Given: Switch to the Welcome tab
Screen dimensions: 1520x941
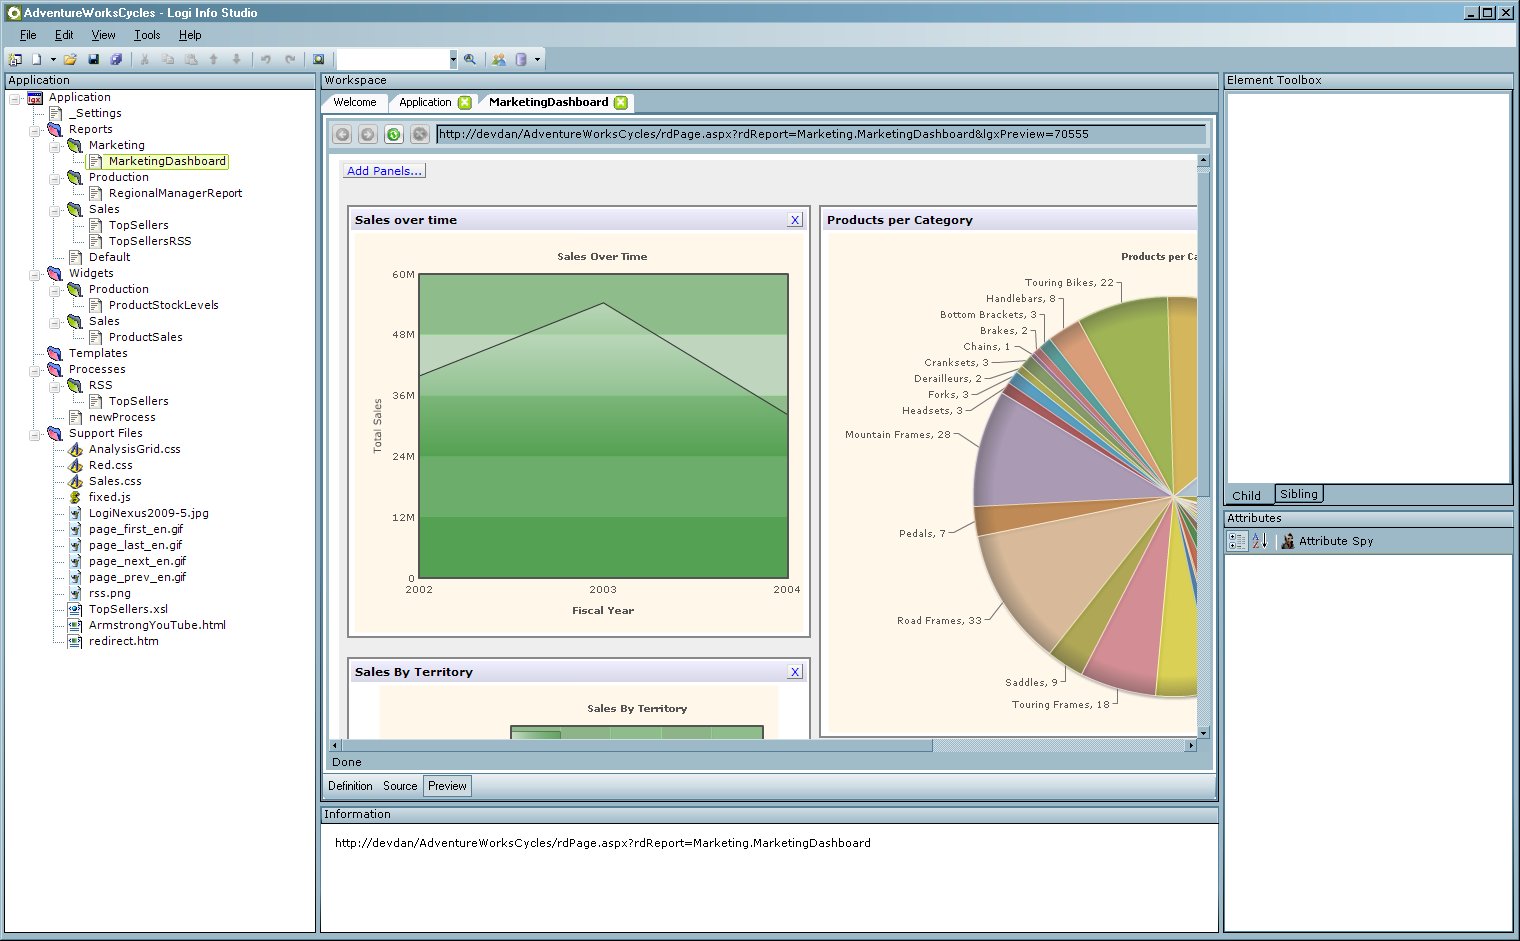Looking at the screenshot, I should click(355, 102).
